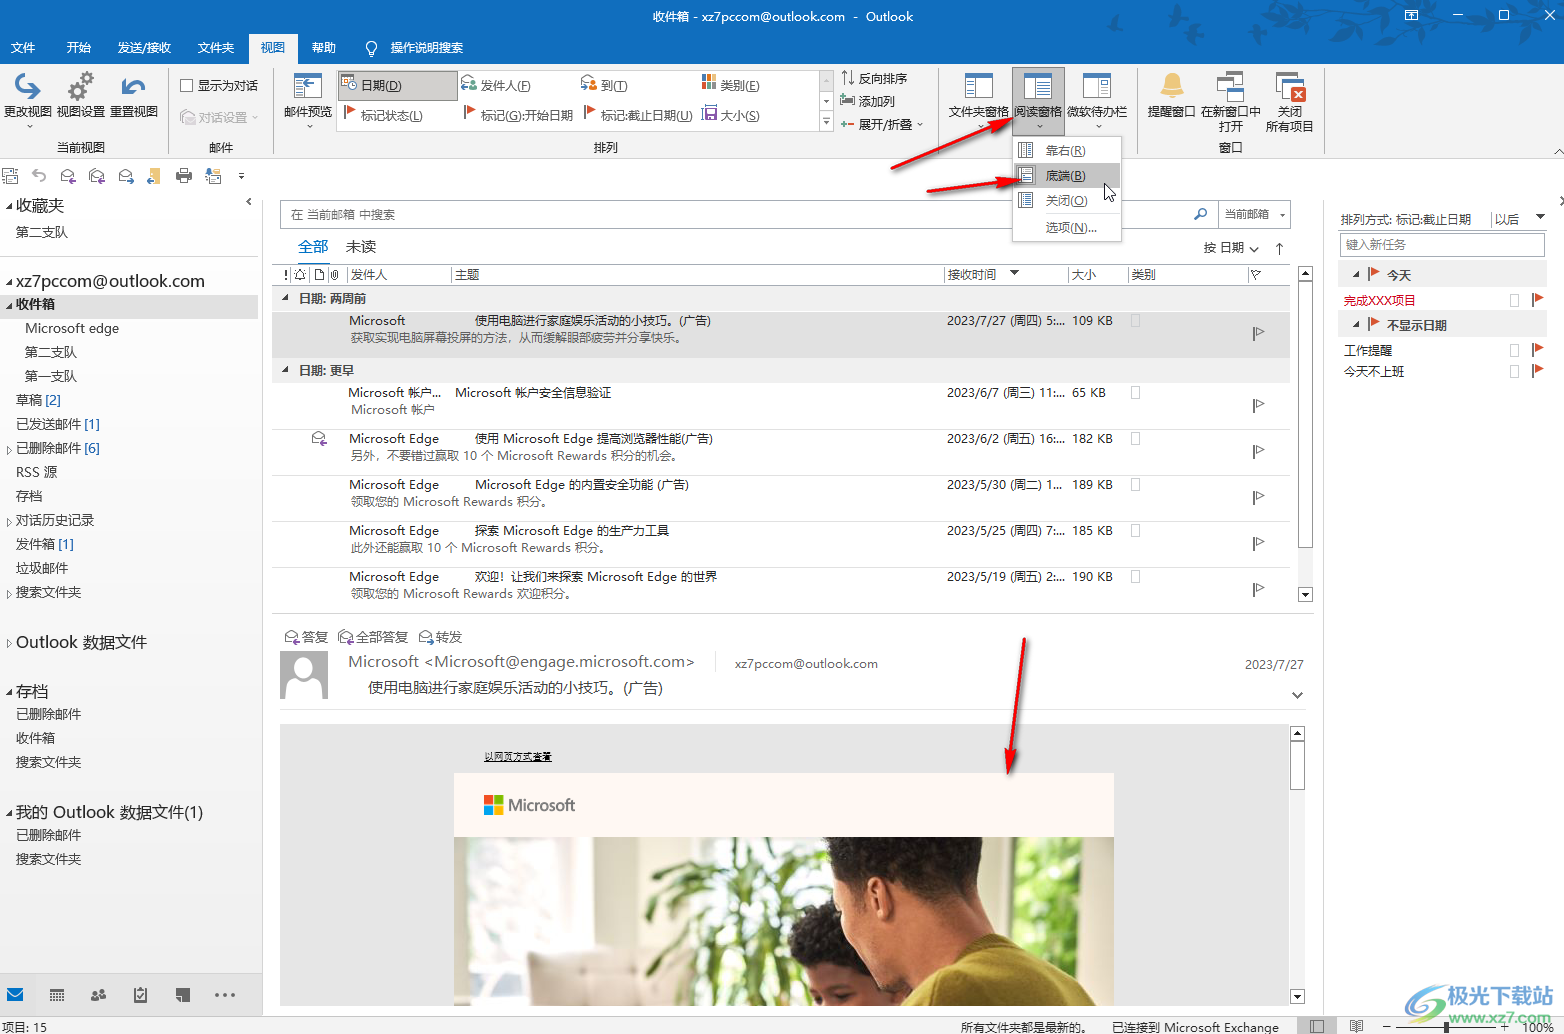Viewport: 1564px width, 1034px height.
Task: Click message list vertical scrollbar thumb
Action: 1305,415
